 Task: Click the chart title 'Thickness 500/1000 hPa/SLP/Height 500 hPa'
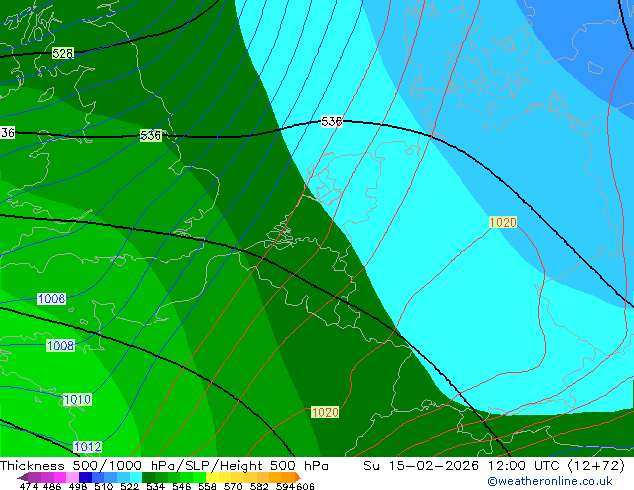[164, 466]
